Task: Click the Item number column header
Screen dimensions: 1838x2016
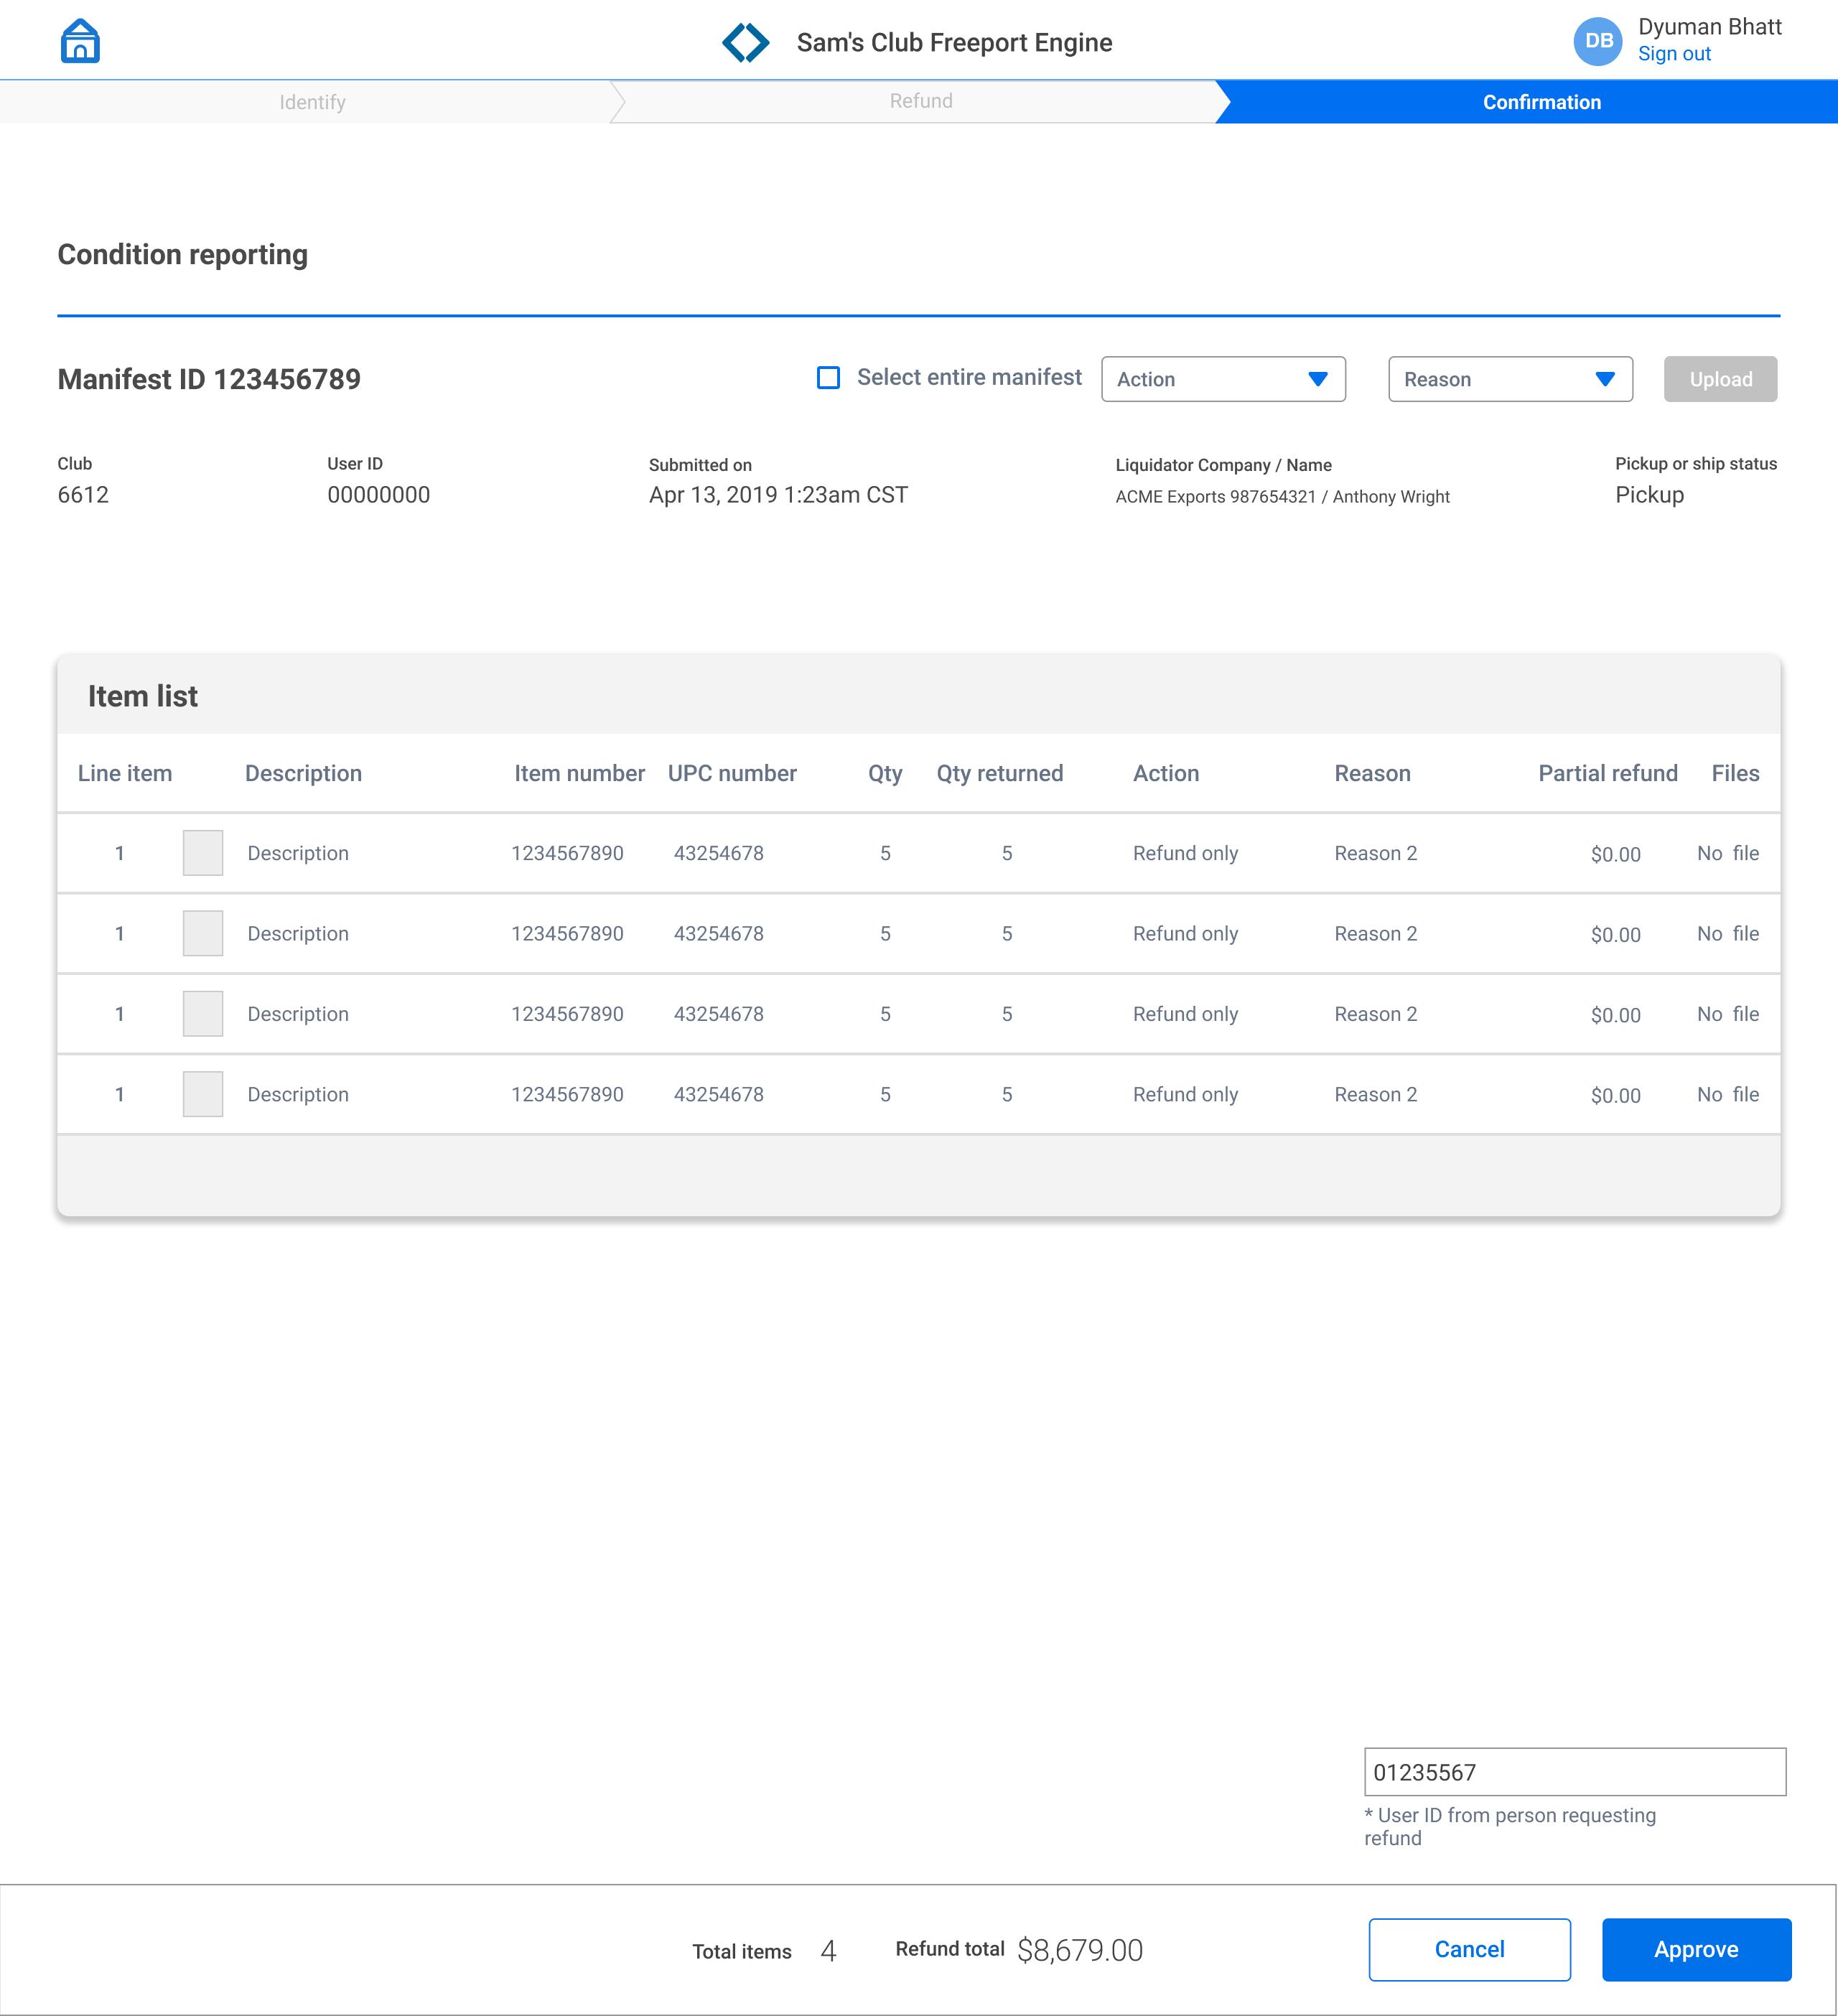Action: tap(579, 773)
